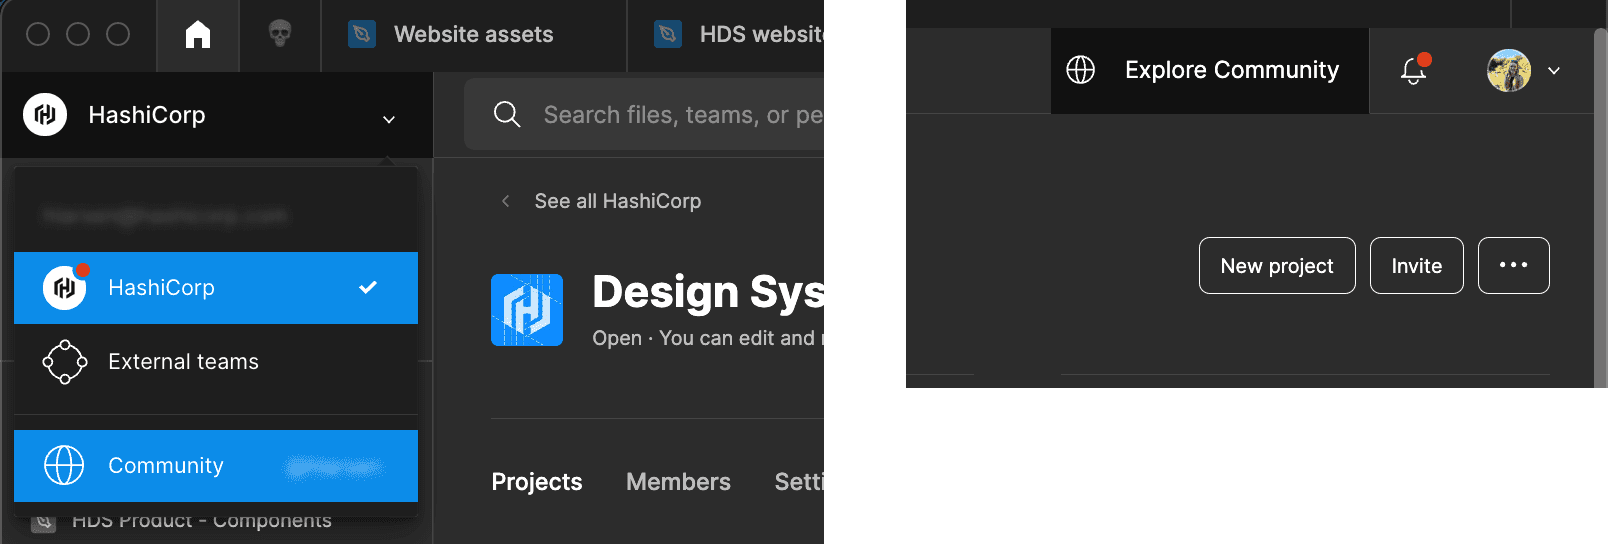Click the search magnifier icon
This screenshot has height=544, width=1608.
507,115
